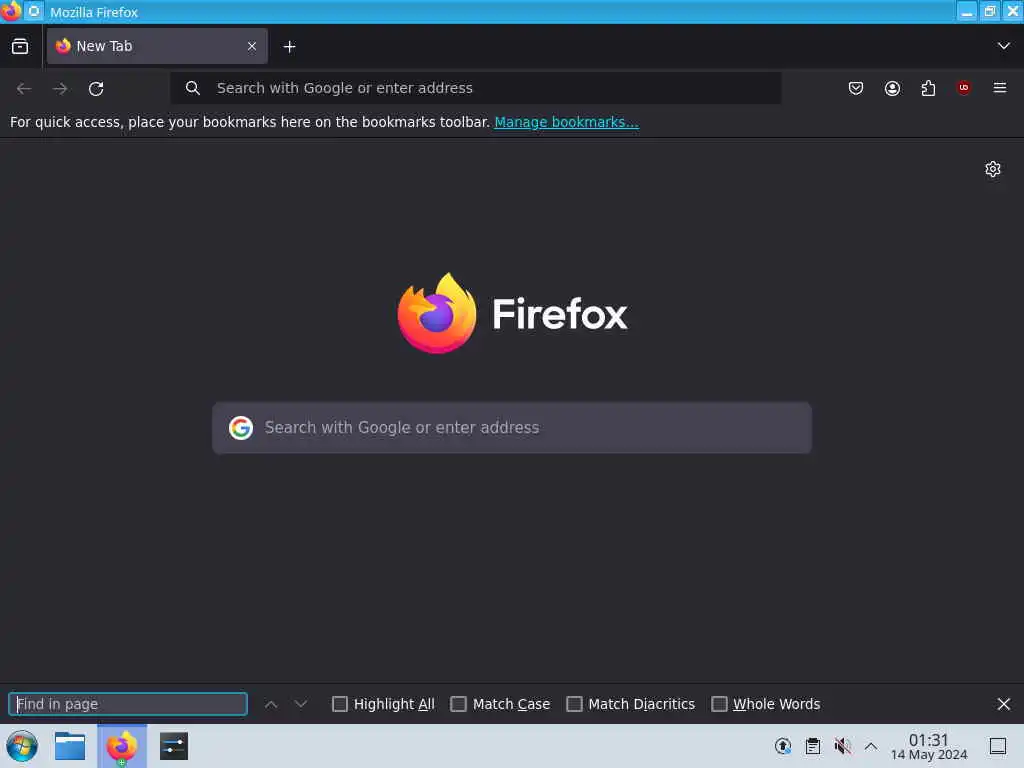Image resolution: width=1024 pixels, height=768 pixels.
Task: Enable the Whole Words checkbox
Action: click(x=719, y=704)
